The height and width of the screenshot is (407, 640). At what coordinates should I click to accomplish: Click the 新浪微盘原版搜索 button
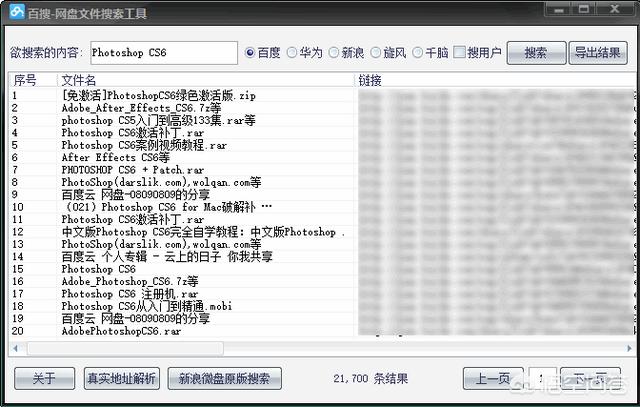224,378
